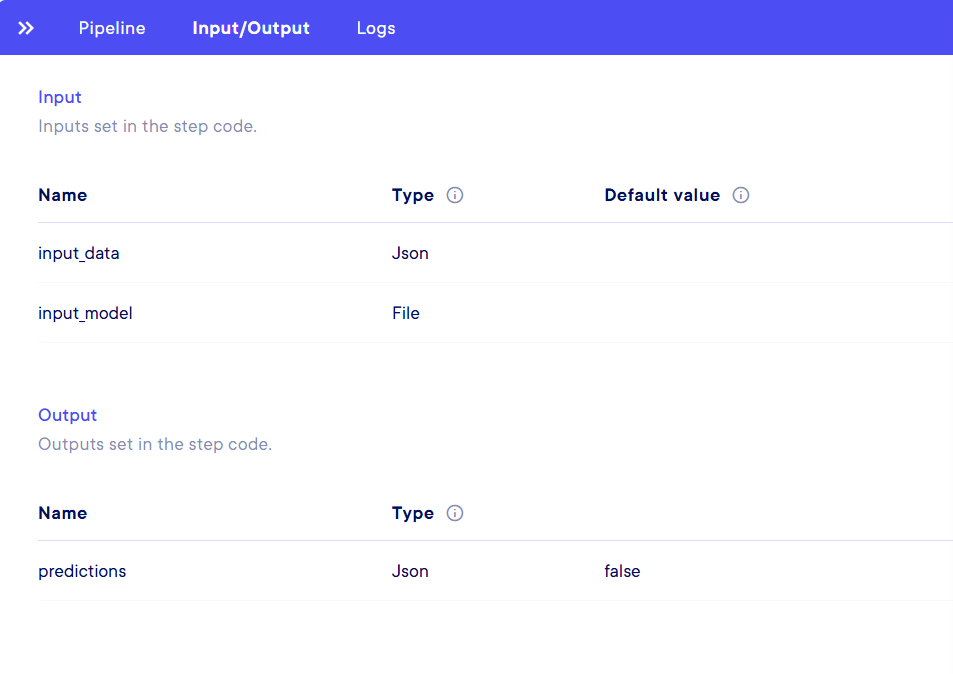Click the Name header in Input table
This screenshot has width=953, height=674.
coord(63,195)
